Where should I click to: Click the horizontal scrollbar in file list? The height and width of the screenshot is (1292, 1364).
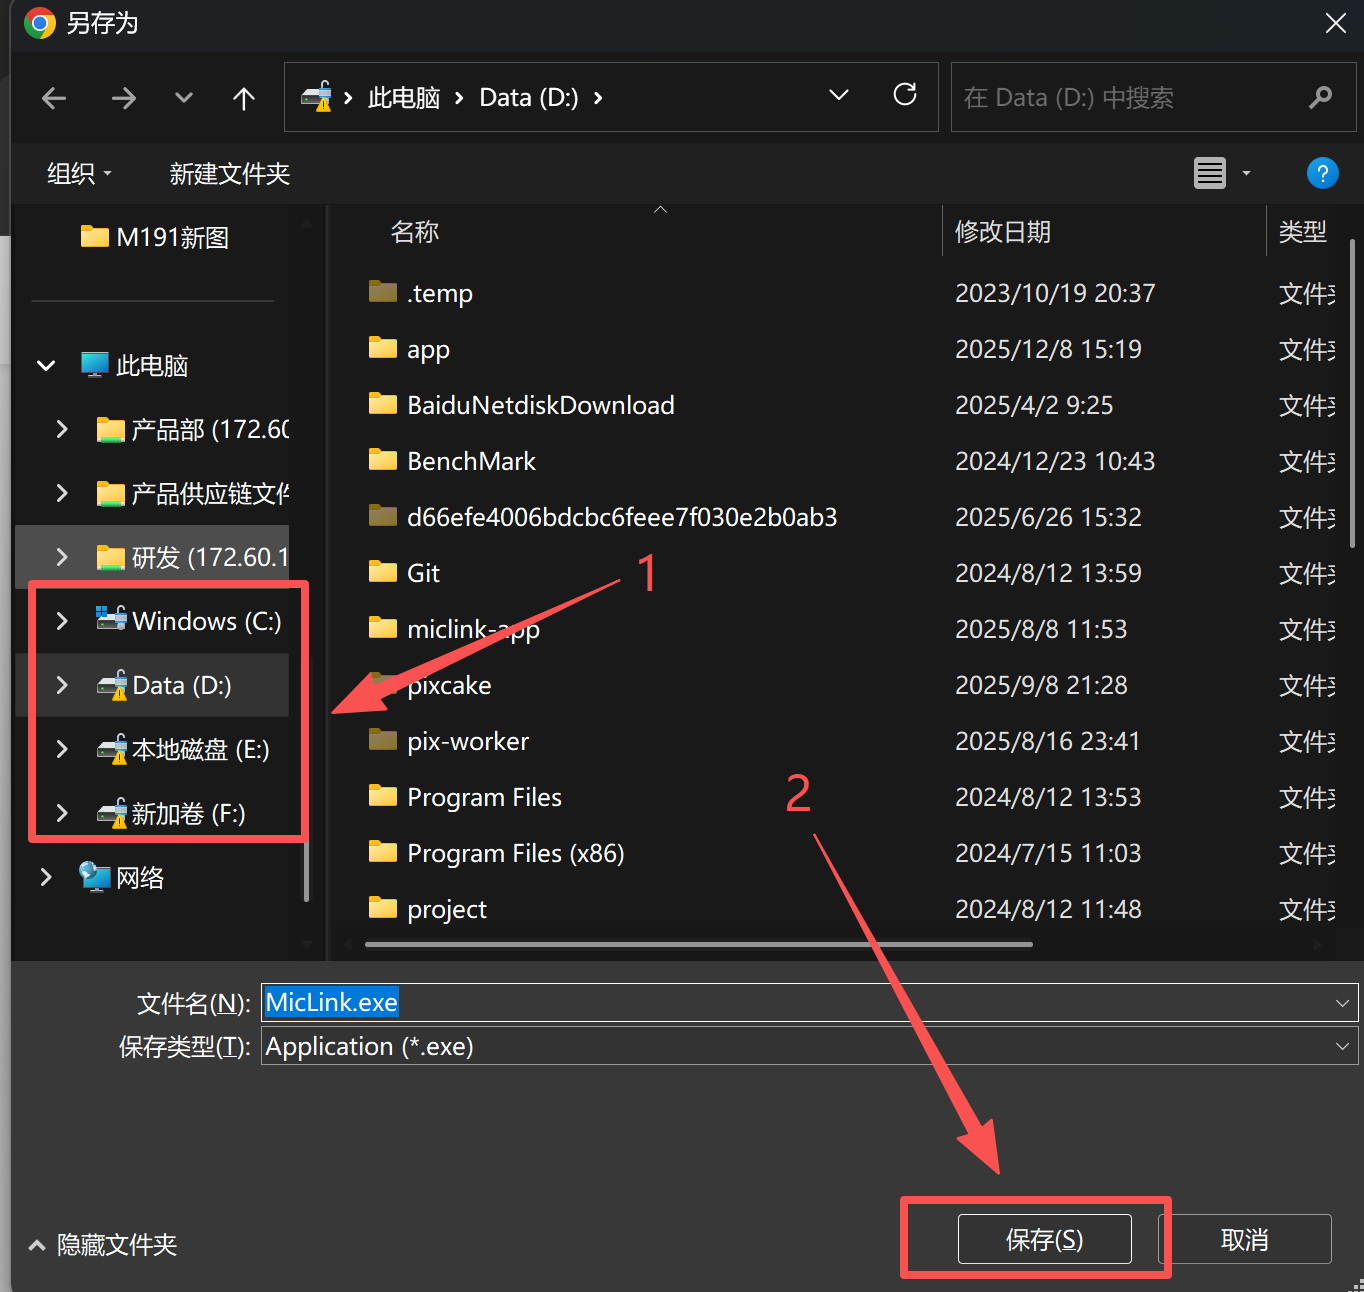pyautogui.click(x=698, y=944)
